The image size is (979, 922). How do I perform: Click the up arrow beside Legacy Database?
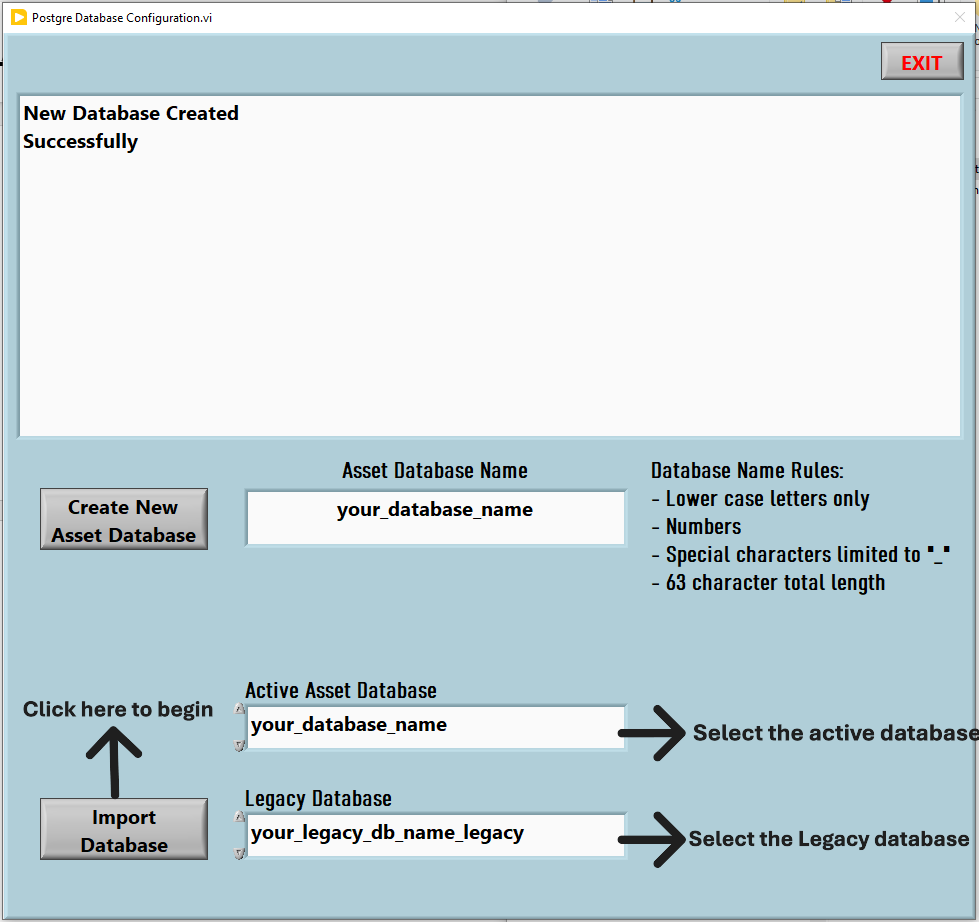coord(240,818)
